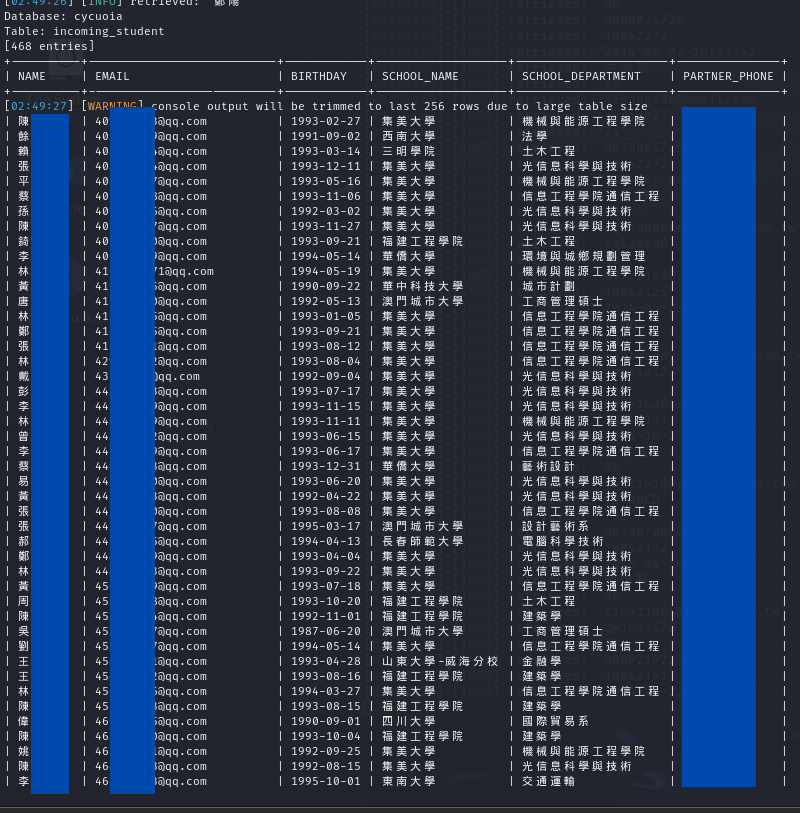Click the NAME column header
The image size is (800, 813).
[x=32, y=77]
